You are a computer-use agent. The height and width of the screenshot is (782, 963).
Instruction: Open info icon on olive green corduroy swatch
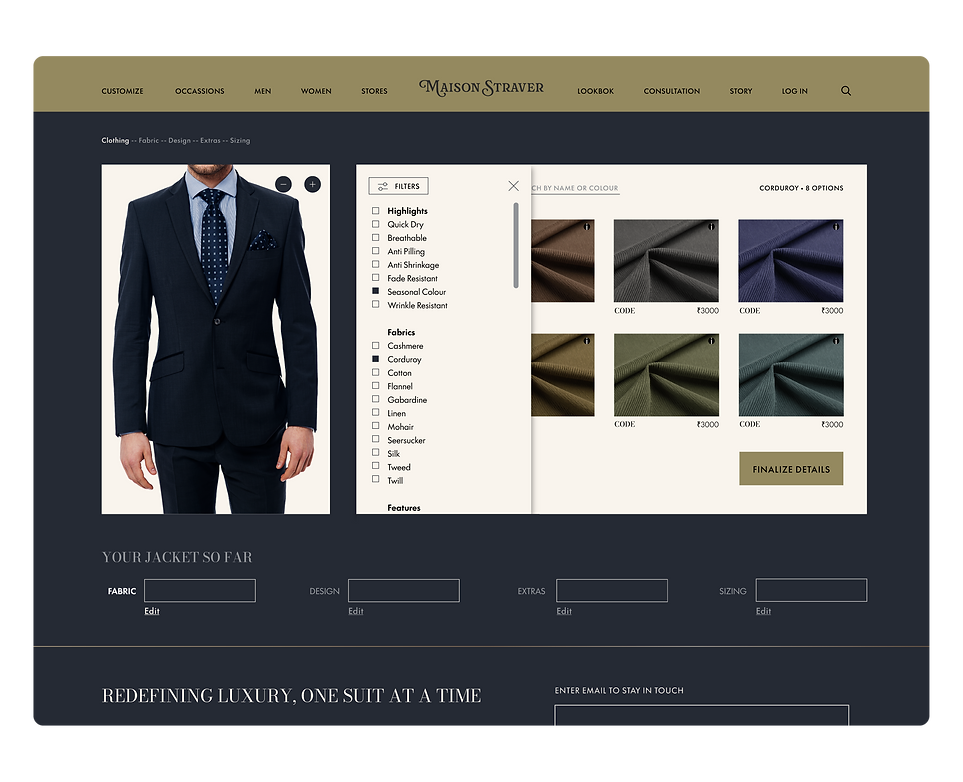(711, 340)
